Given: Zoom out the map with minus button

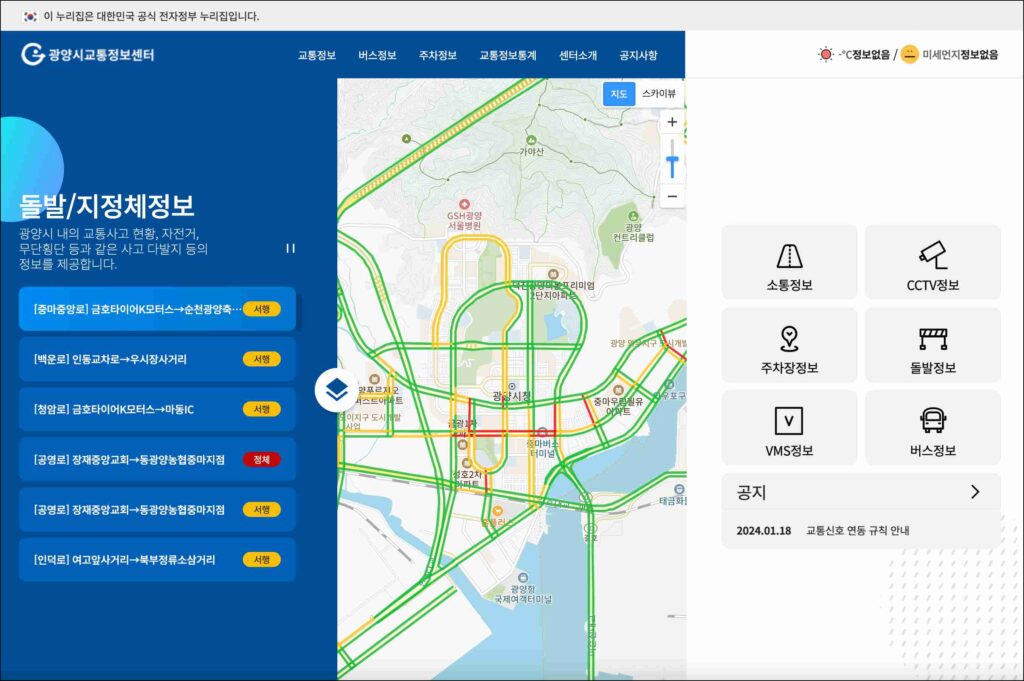Looking at the screenshot, I should [672, 196].
